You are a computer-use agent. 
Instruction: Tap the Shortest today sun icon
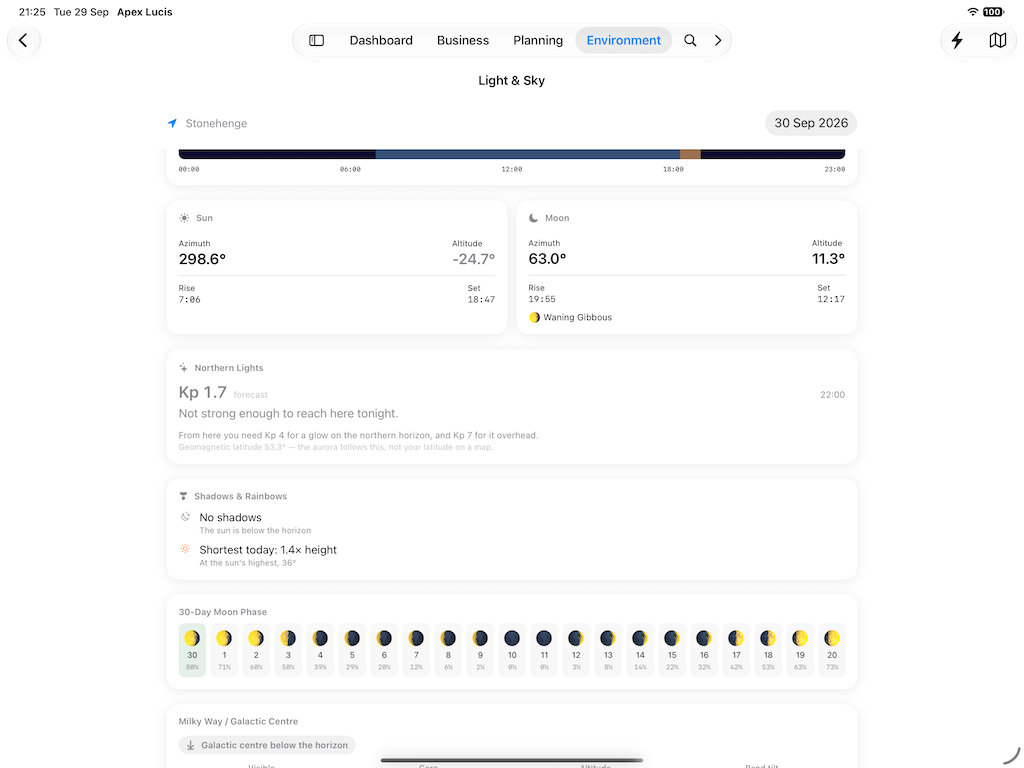click(x=185, y=549)
